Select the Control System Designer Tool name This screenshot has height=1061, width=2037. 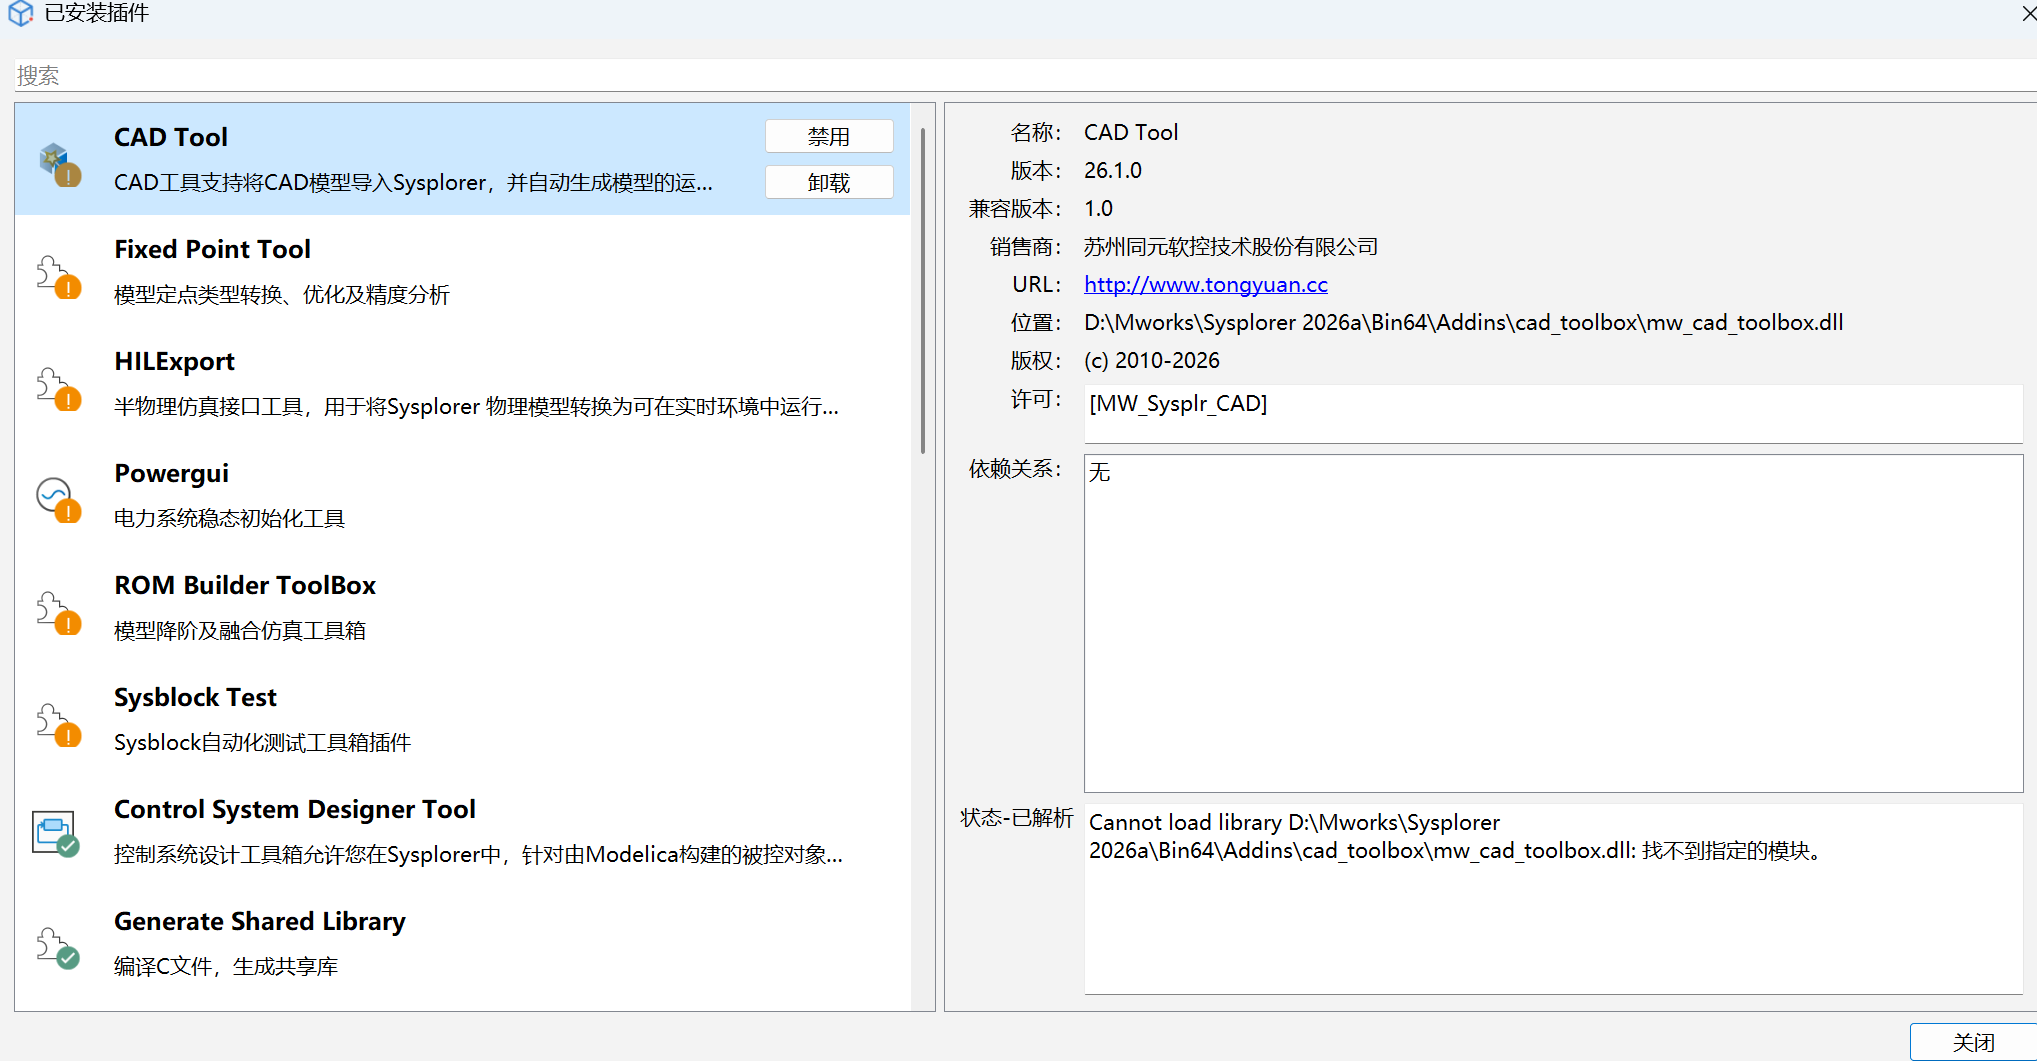tap(295, 809)
